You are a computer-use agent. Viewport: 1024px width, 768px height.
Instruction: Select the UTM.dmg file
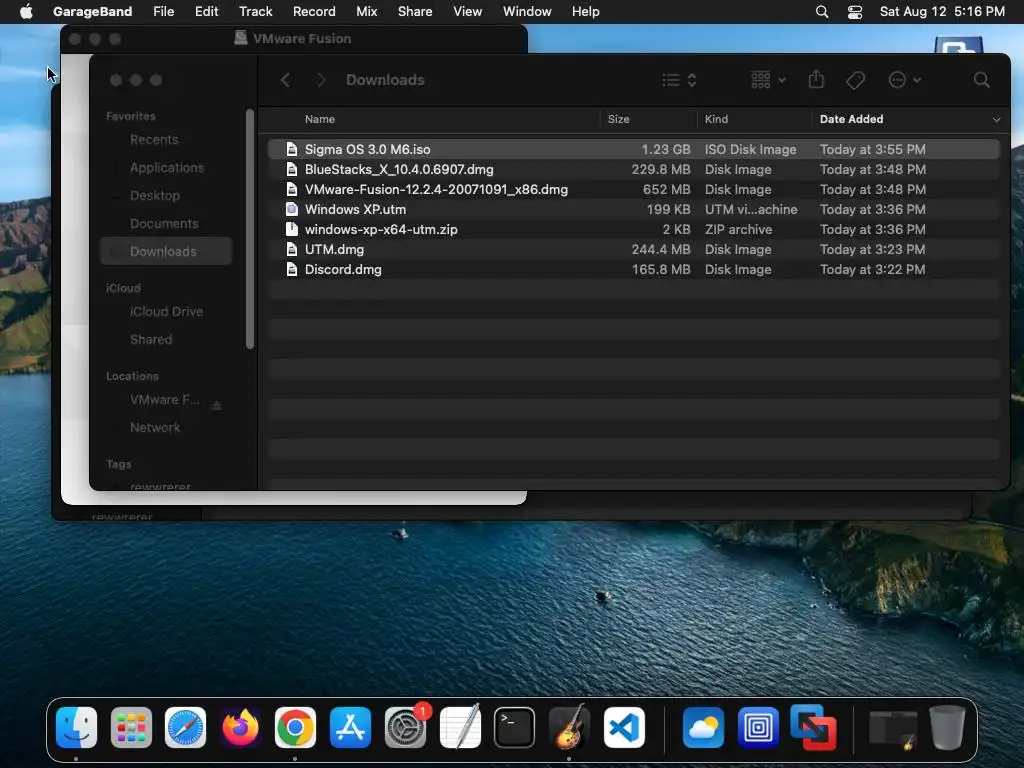[633, 249]
